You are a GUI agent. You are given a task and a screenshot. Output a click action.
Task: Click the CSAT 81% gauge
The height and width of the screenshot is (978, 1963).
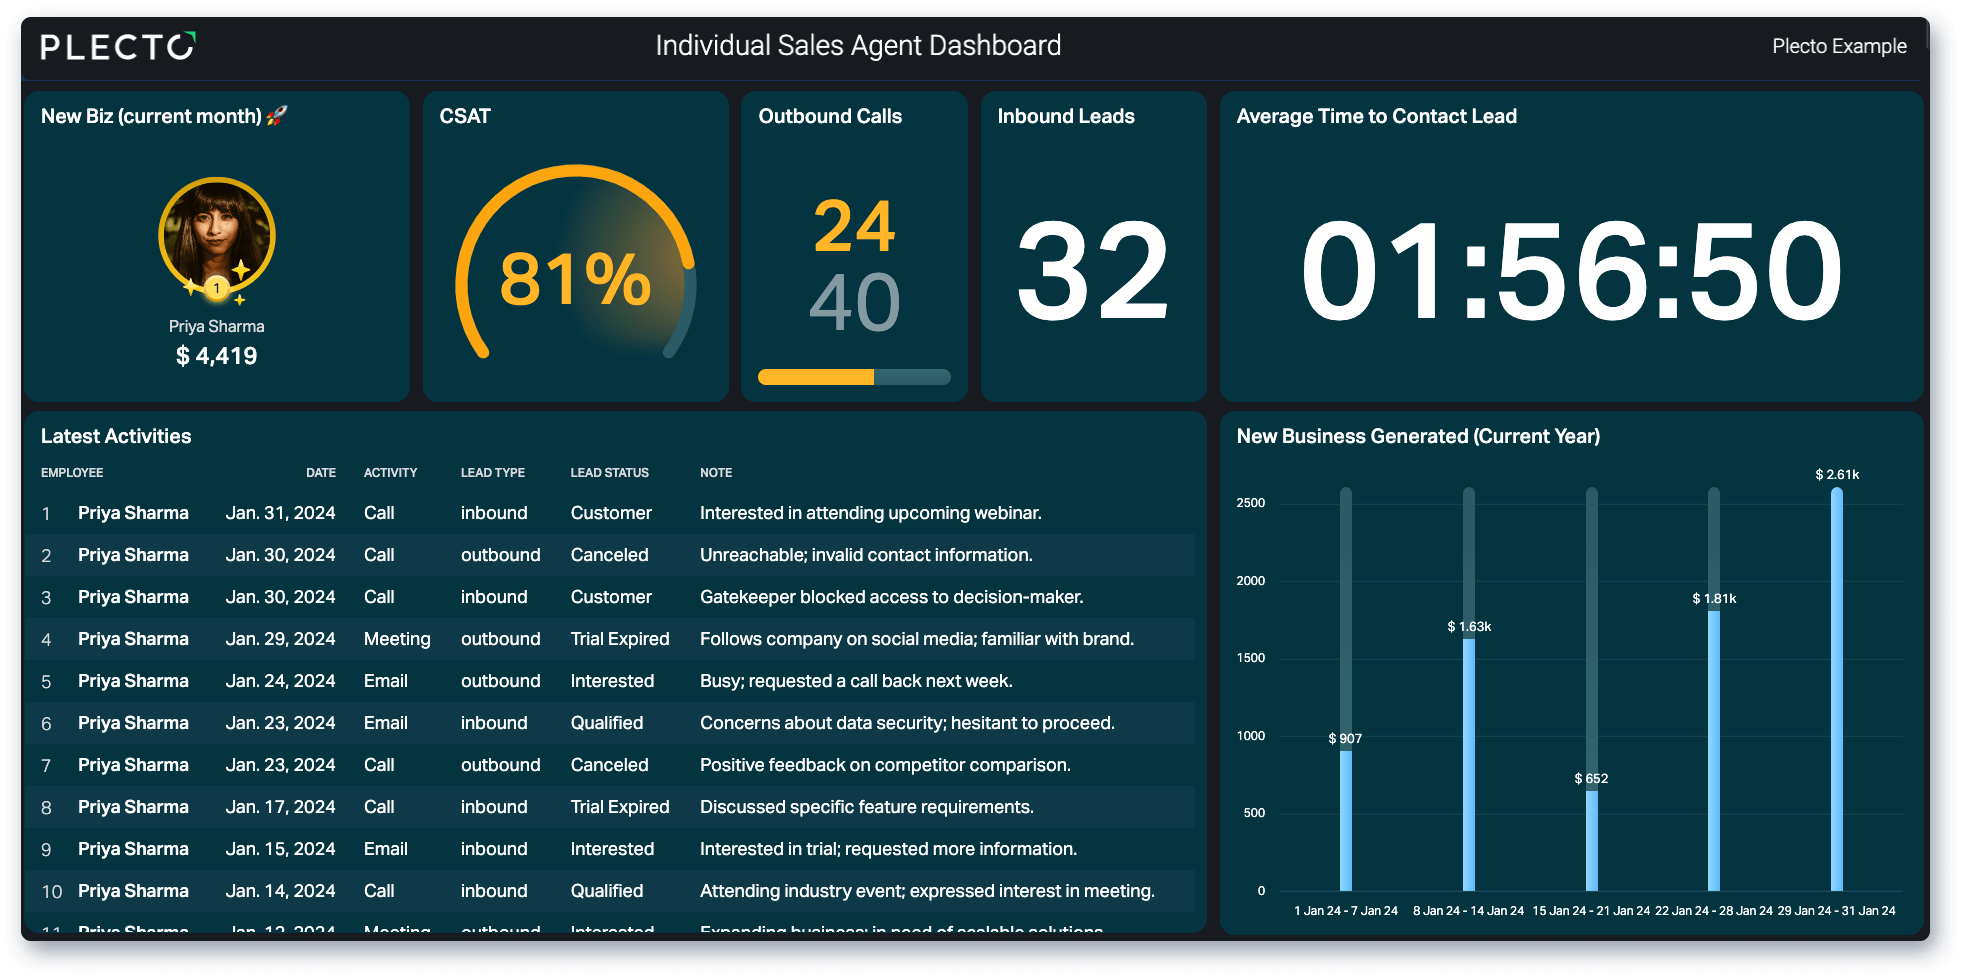coord(575,264)
